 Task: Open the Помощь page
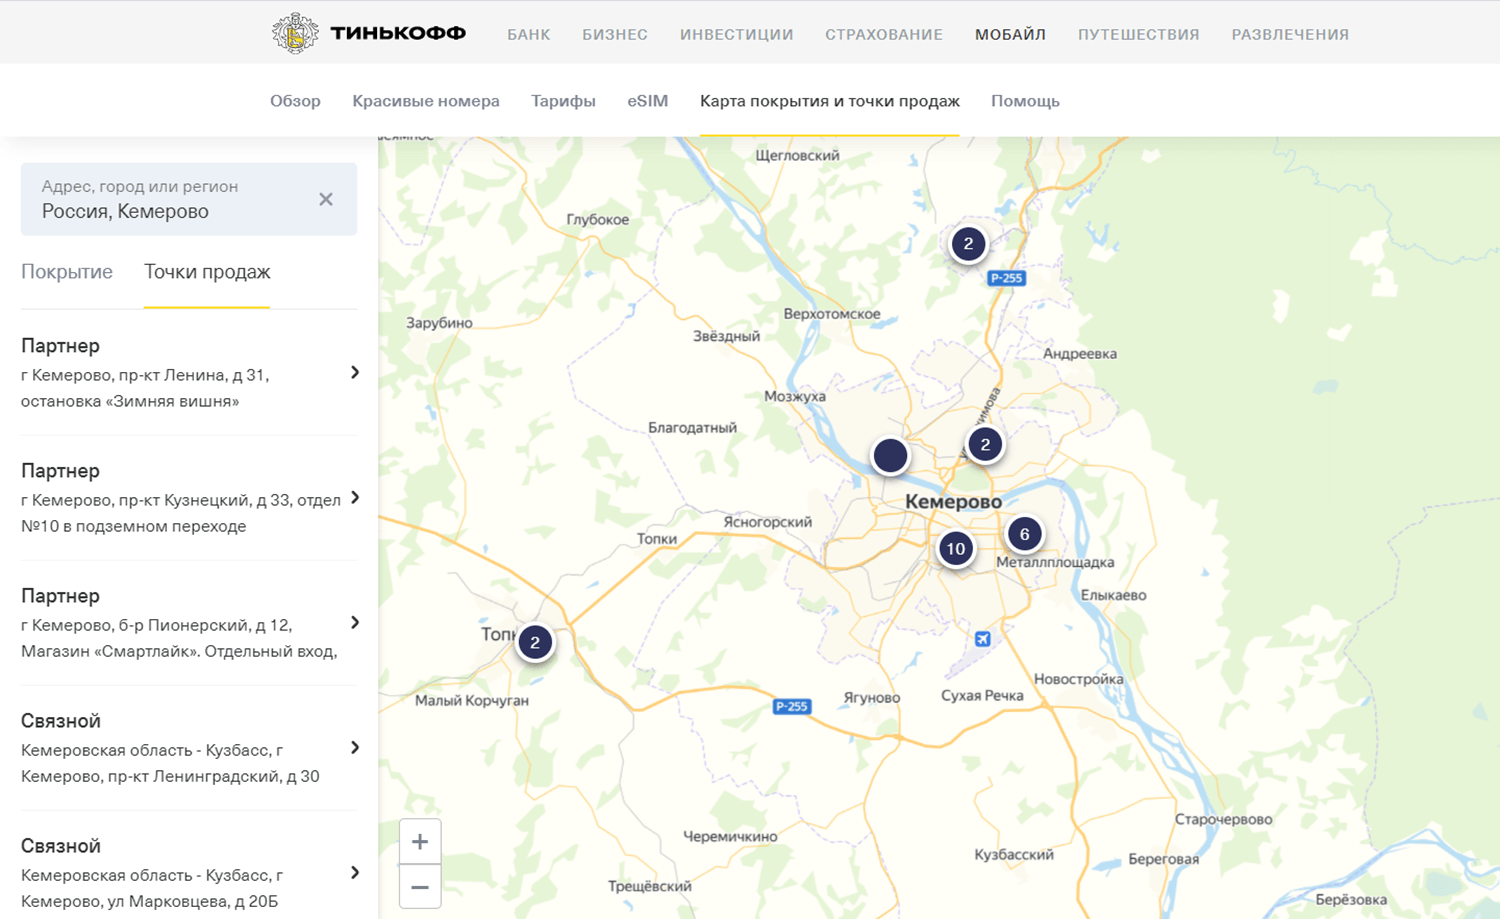[x=1025, y=101]
